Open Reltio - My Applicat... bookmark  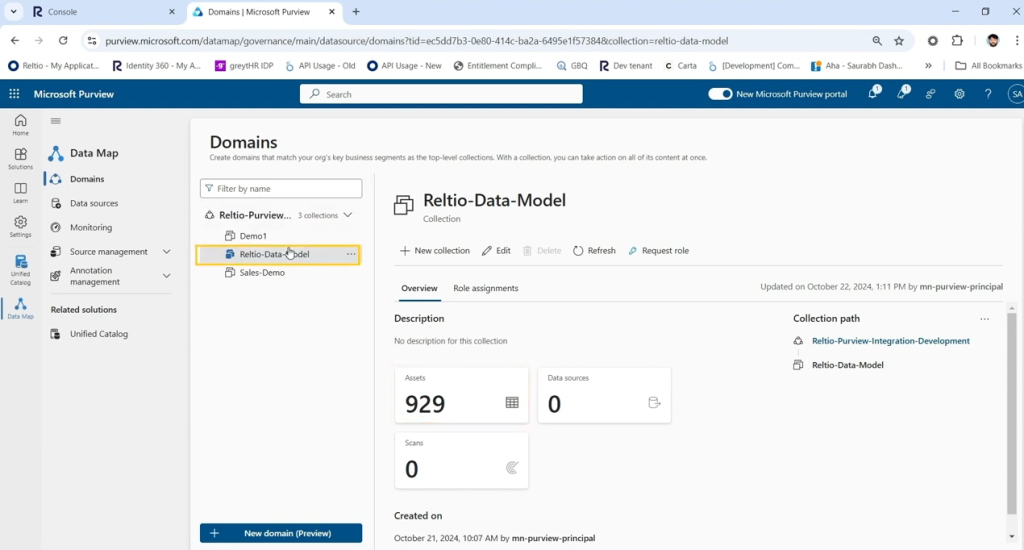tap(54, 65)
